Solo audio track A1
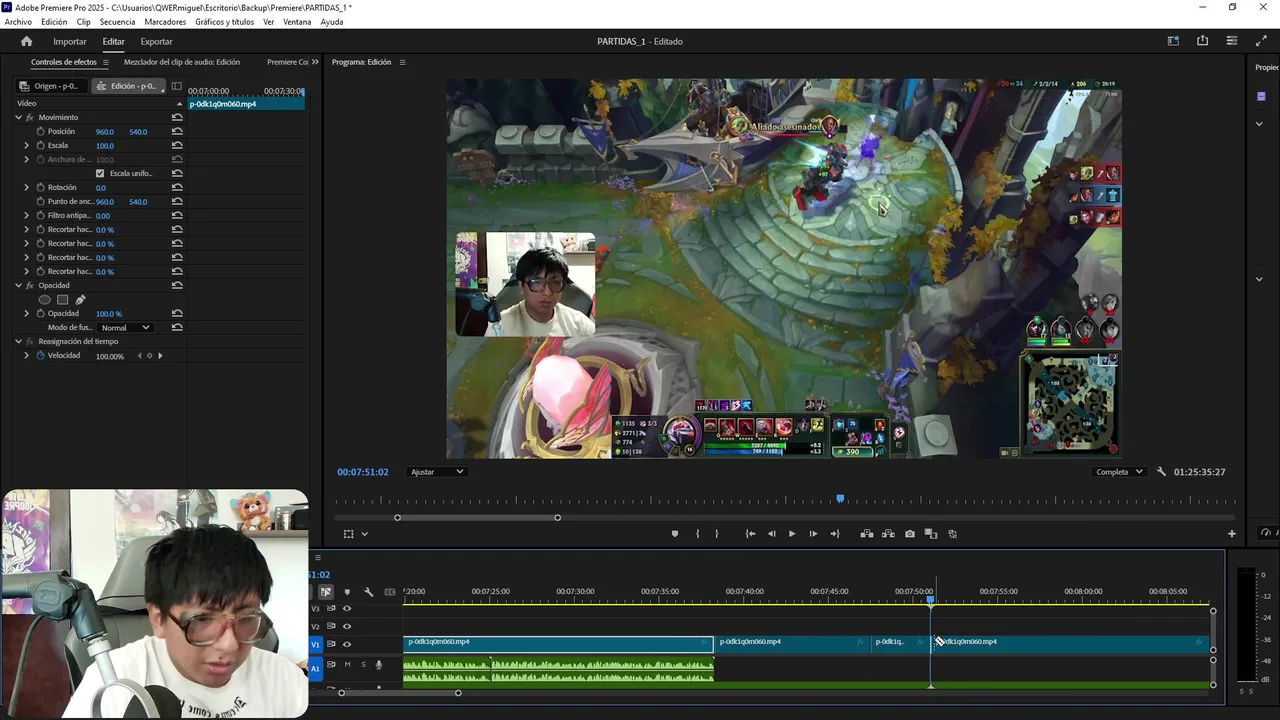The image size is (1280, 720). pos(363,664)
